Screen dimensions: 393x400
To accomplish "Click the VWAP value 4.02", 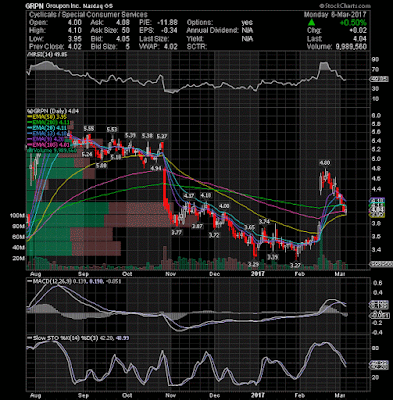I will (171, 47).
